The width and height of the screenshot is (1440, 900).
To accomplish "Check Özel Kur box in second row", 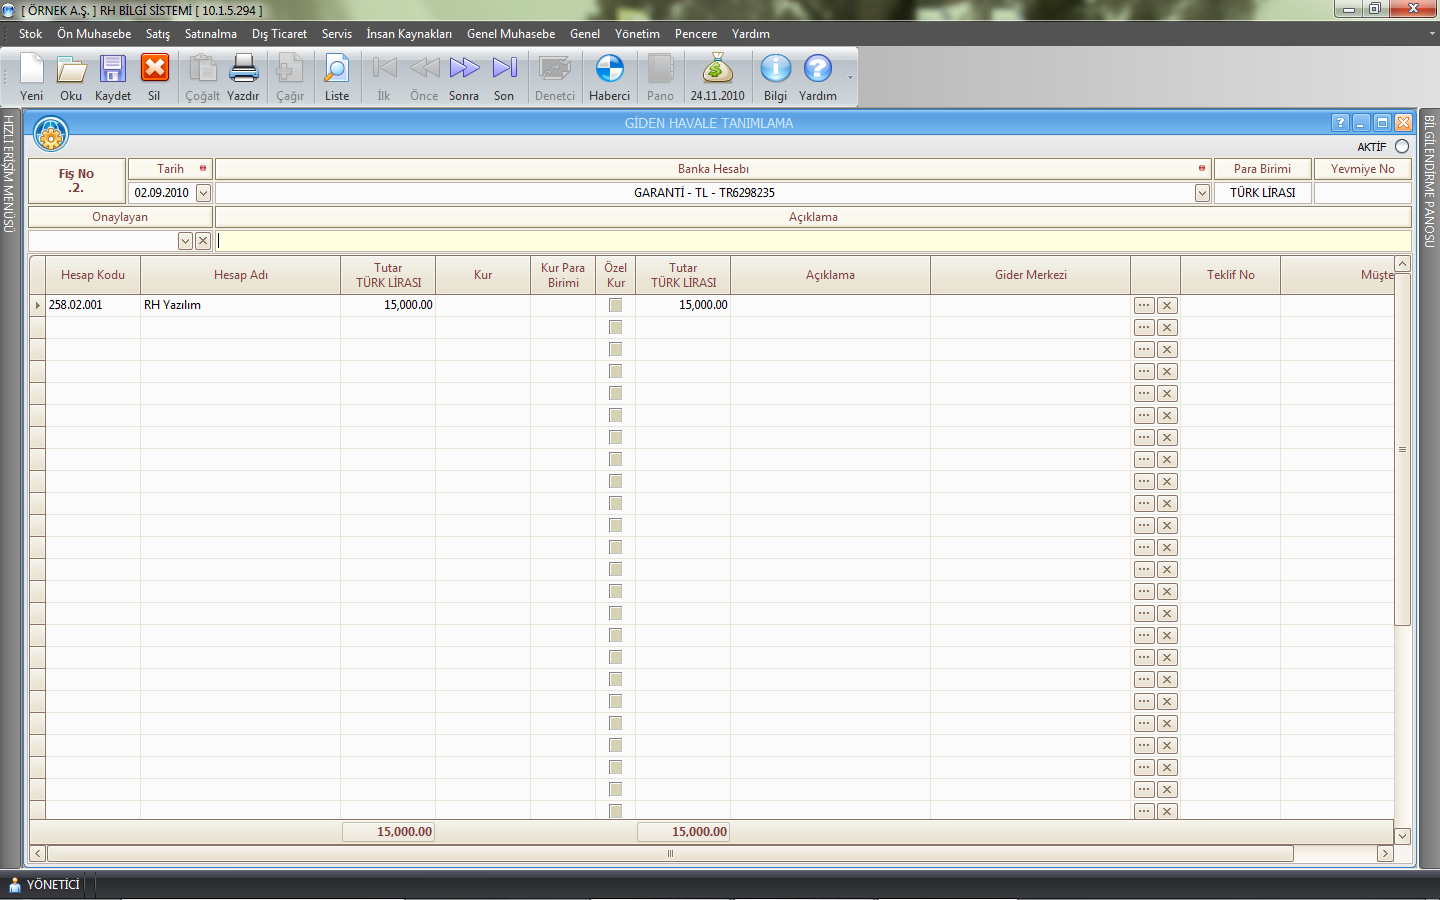I will click(615, 327).
